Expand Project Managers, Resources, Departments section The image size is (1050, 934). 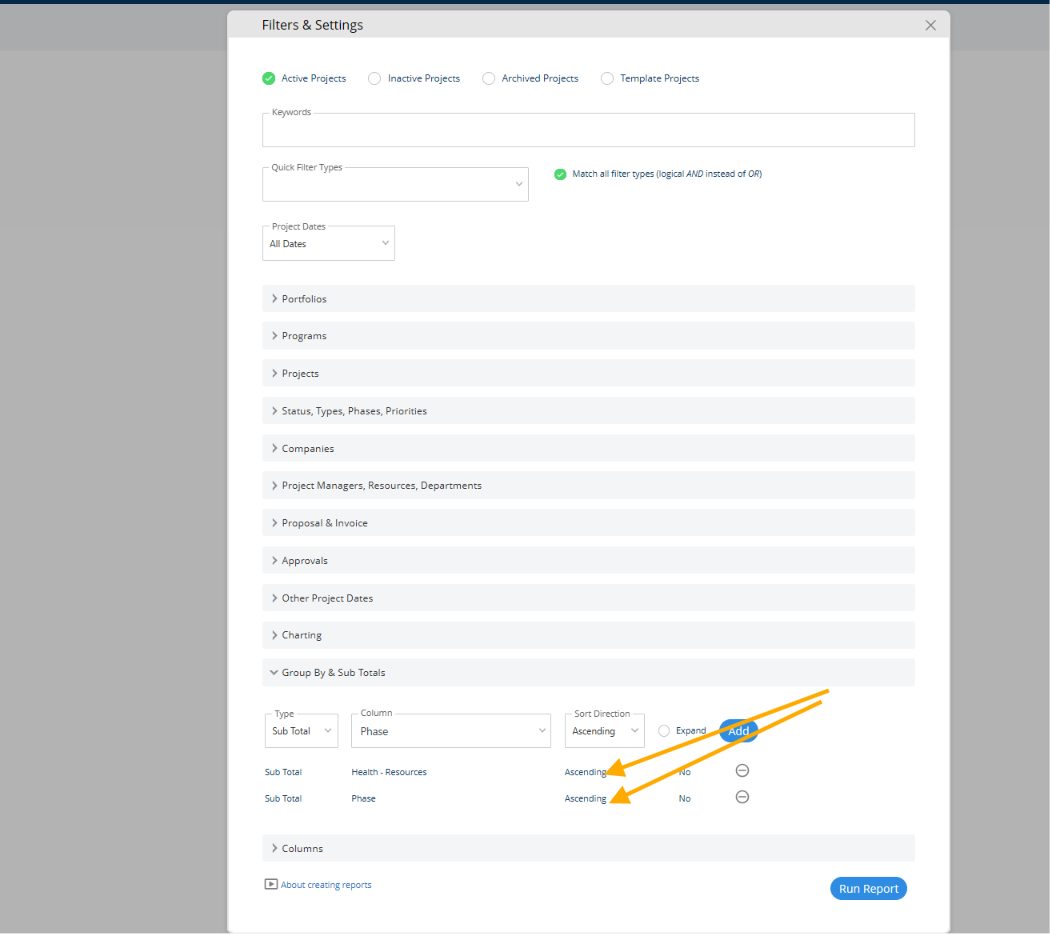588,485
